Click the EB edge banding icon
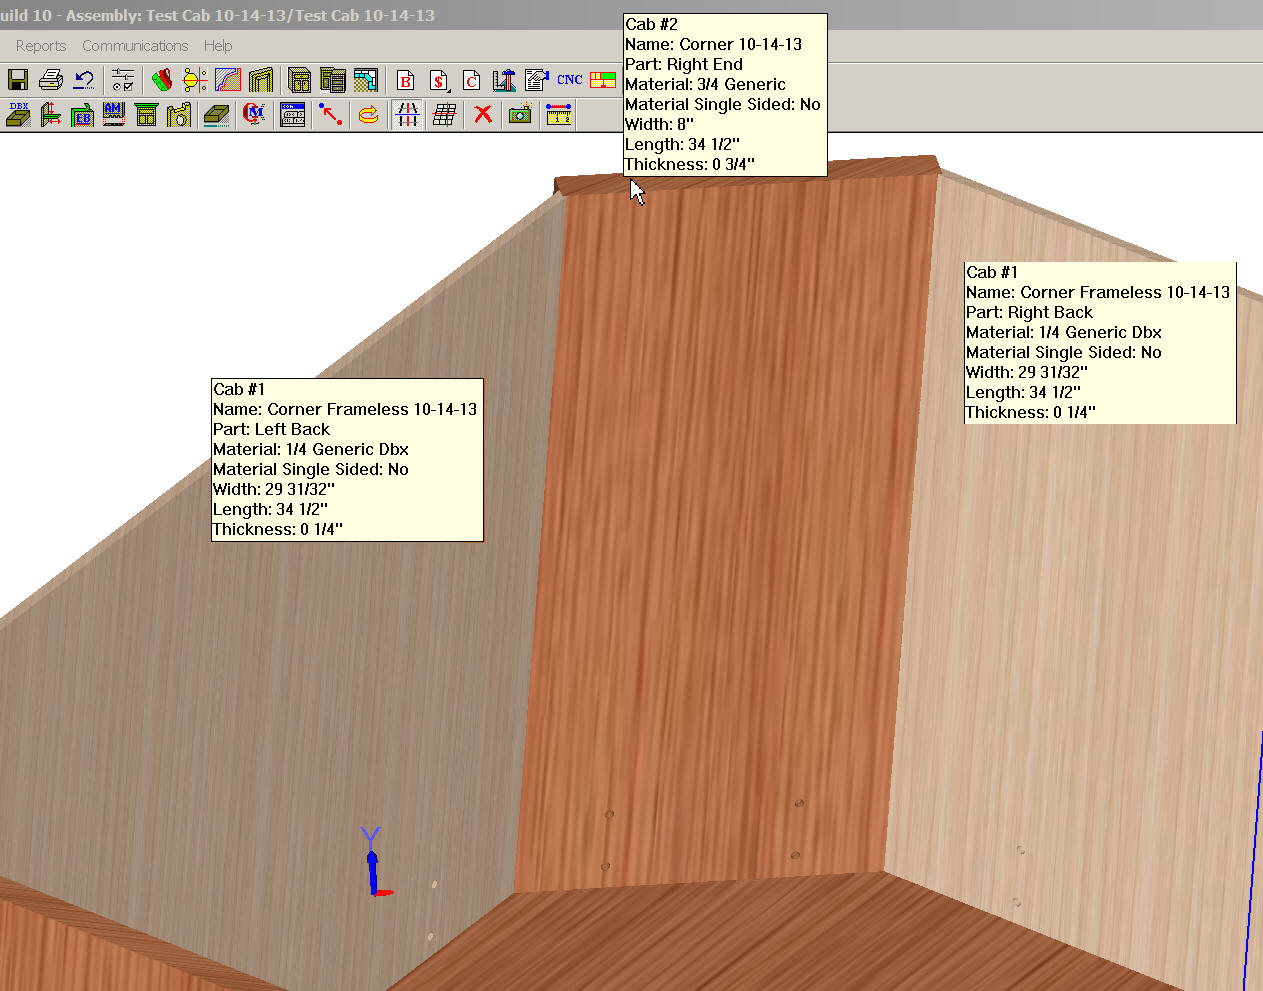 point(82,114)
